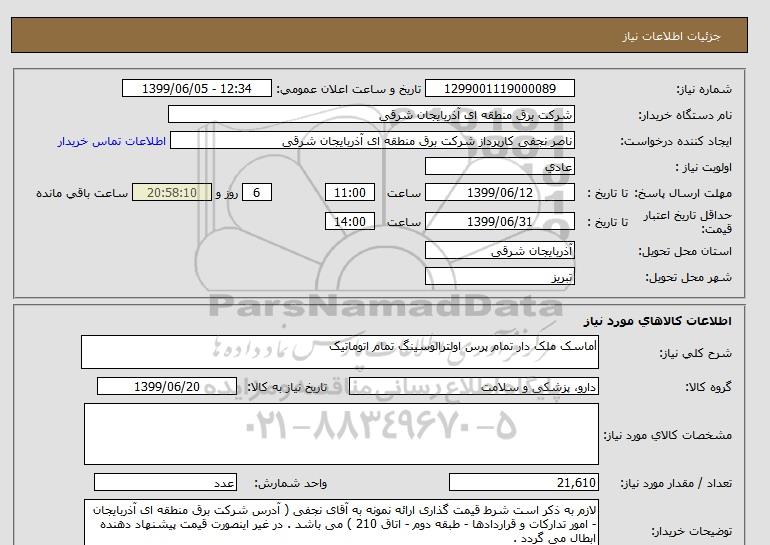Select the request creator field ناصر نجفی
This screenshot has height=545, width=770.
372,140
